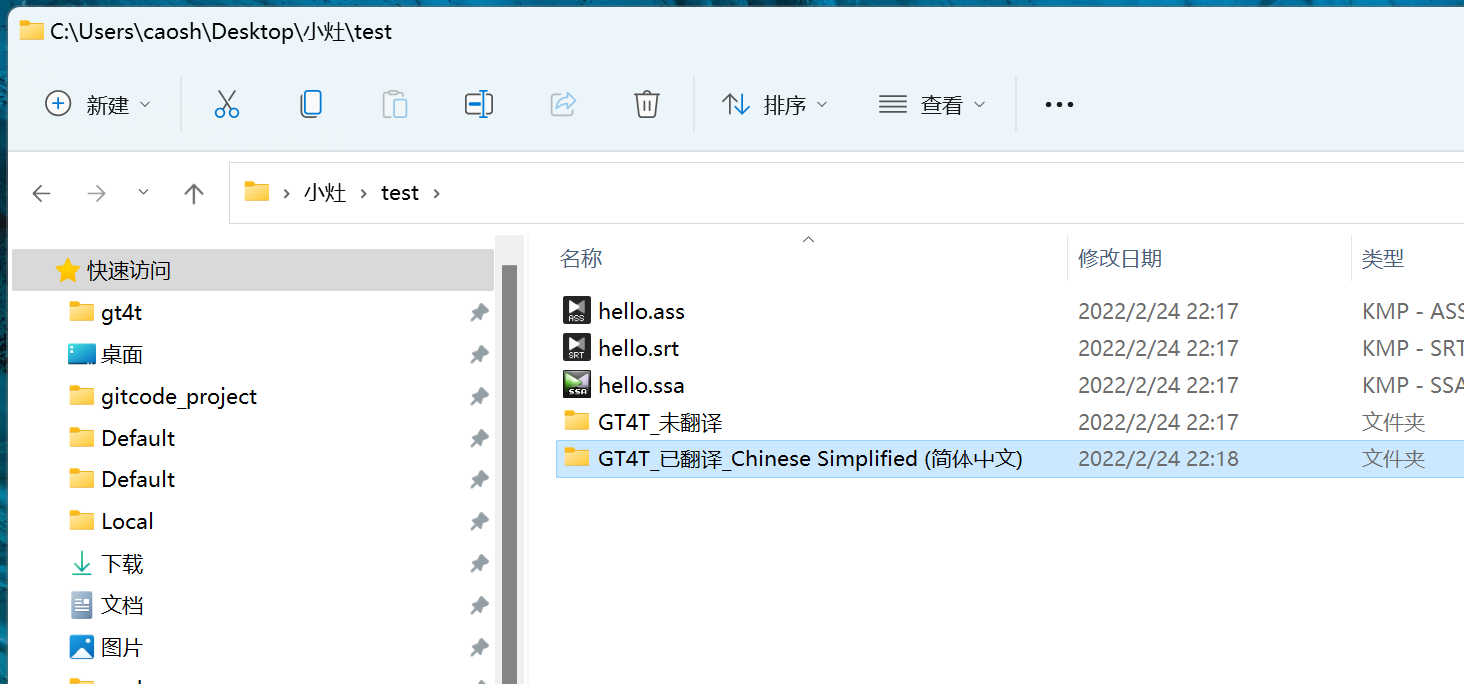Cut the selected folder using scissors icon
1464x684 pixels.
point(226,103)
